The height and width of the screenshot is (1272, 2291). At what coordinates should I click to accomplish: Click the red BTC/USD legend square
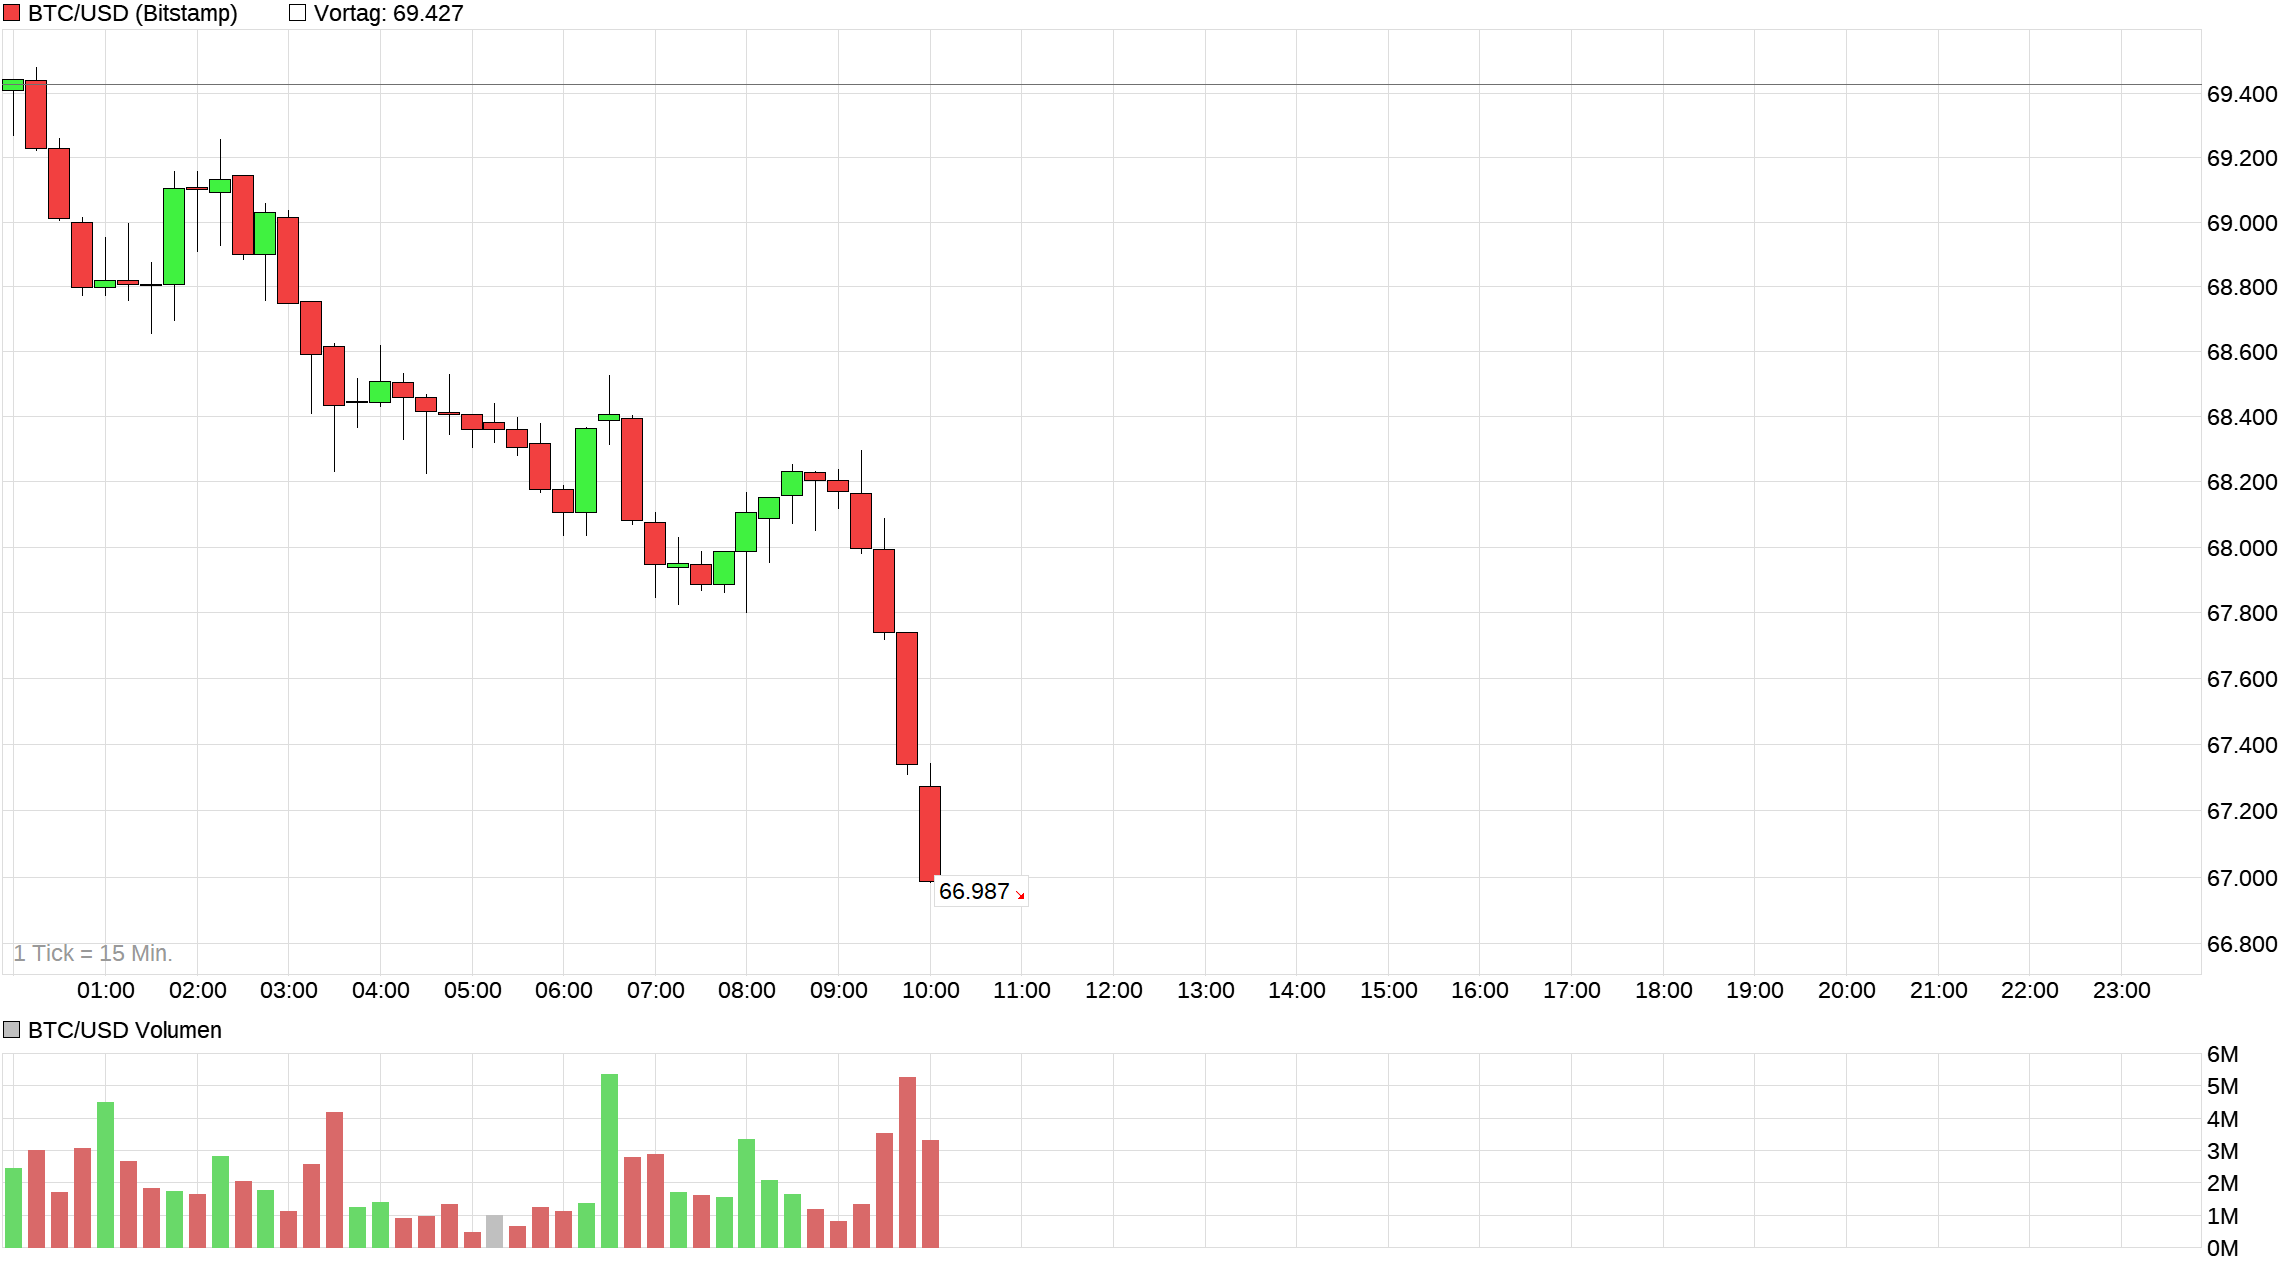pos(12,13)
